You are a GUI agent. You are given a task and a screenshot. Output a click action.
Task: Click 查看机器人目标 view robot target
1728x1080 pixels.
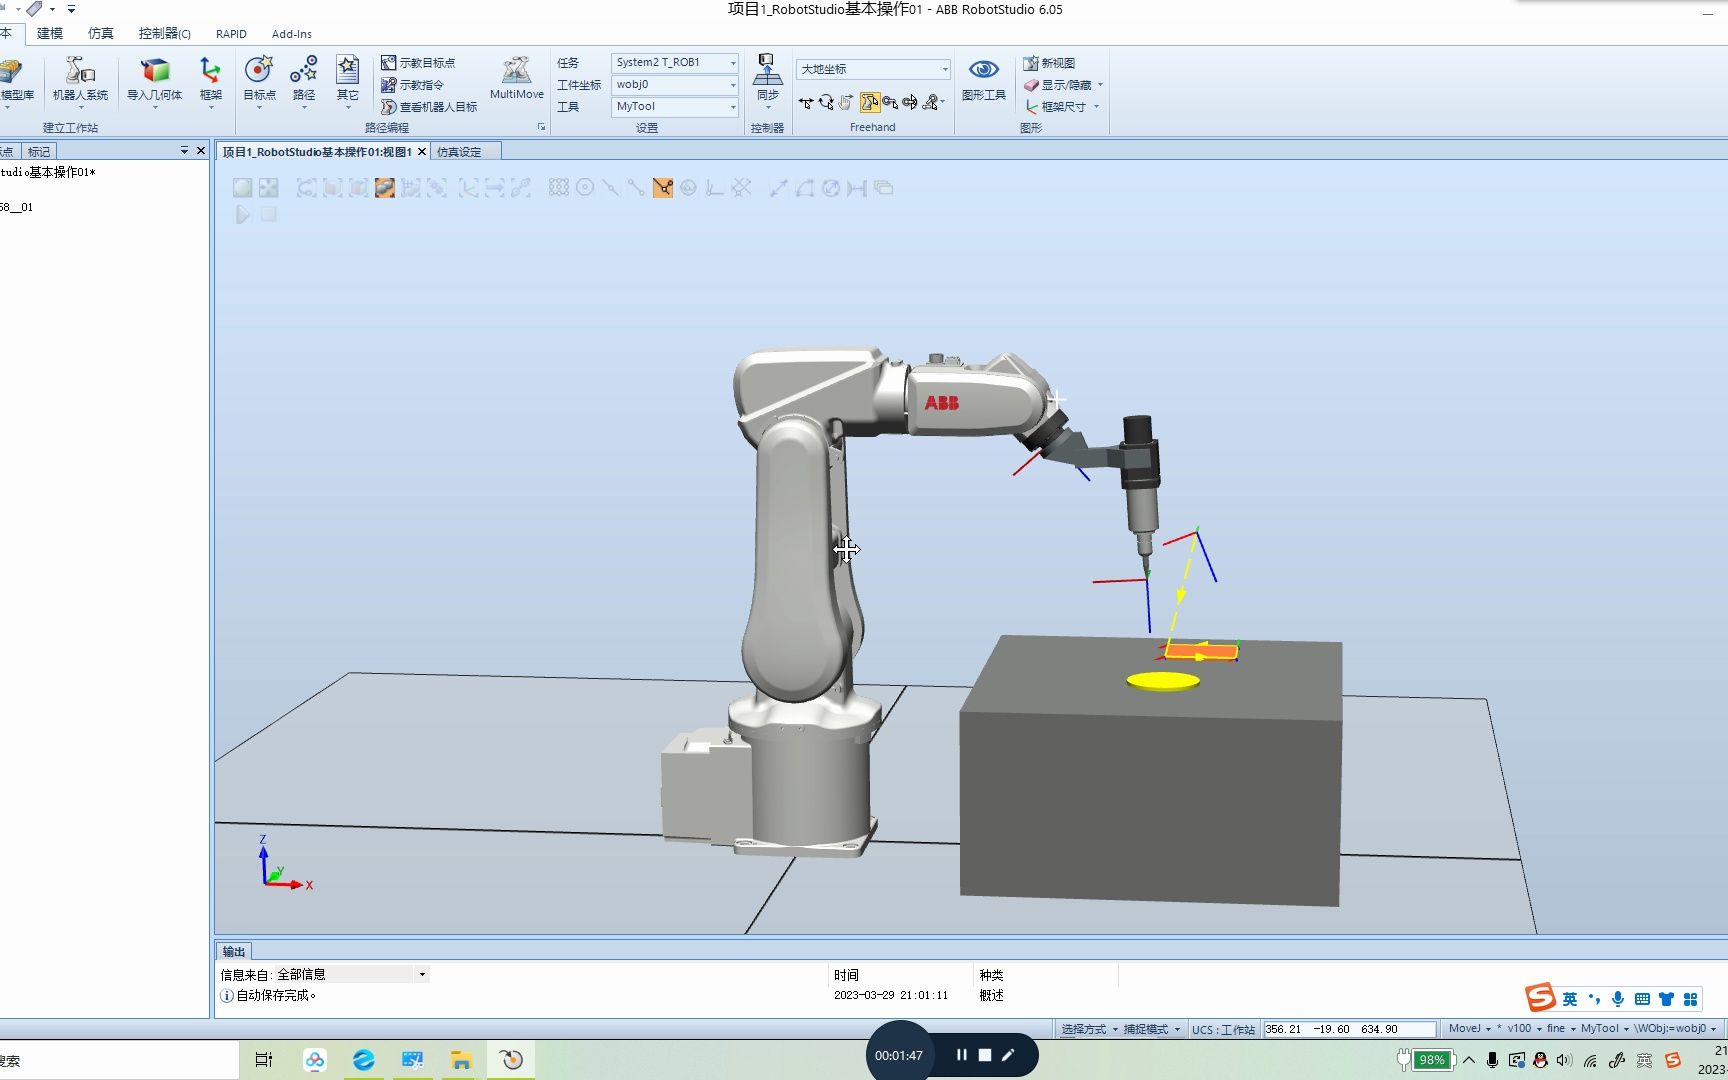(x=429, y=107)
